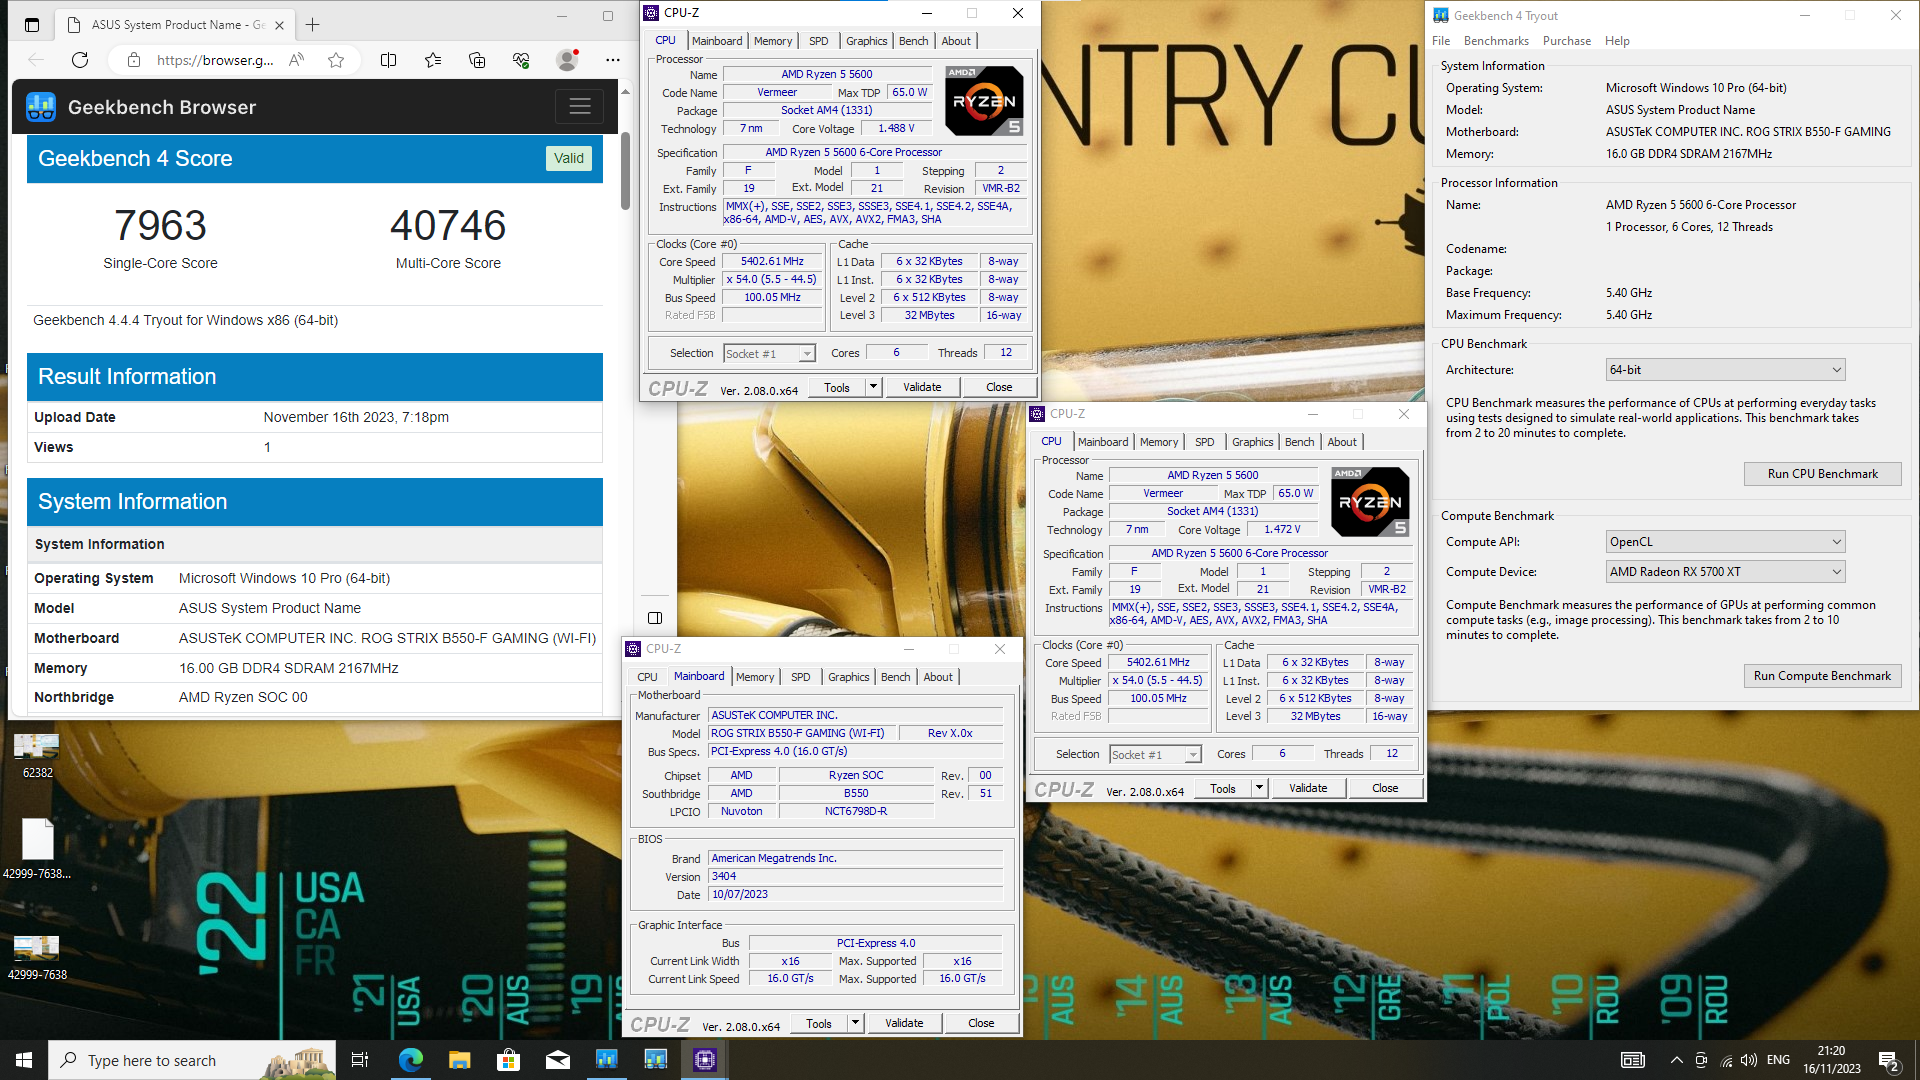
Task: Click the Valid badge on Geekbench score
Action: point(569,158)
